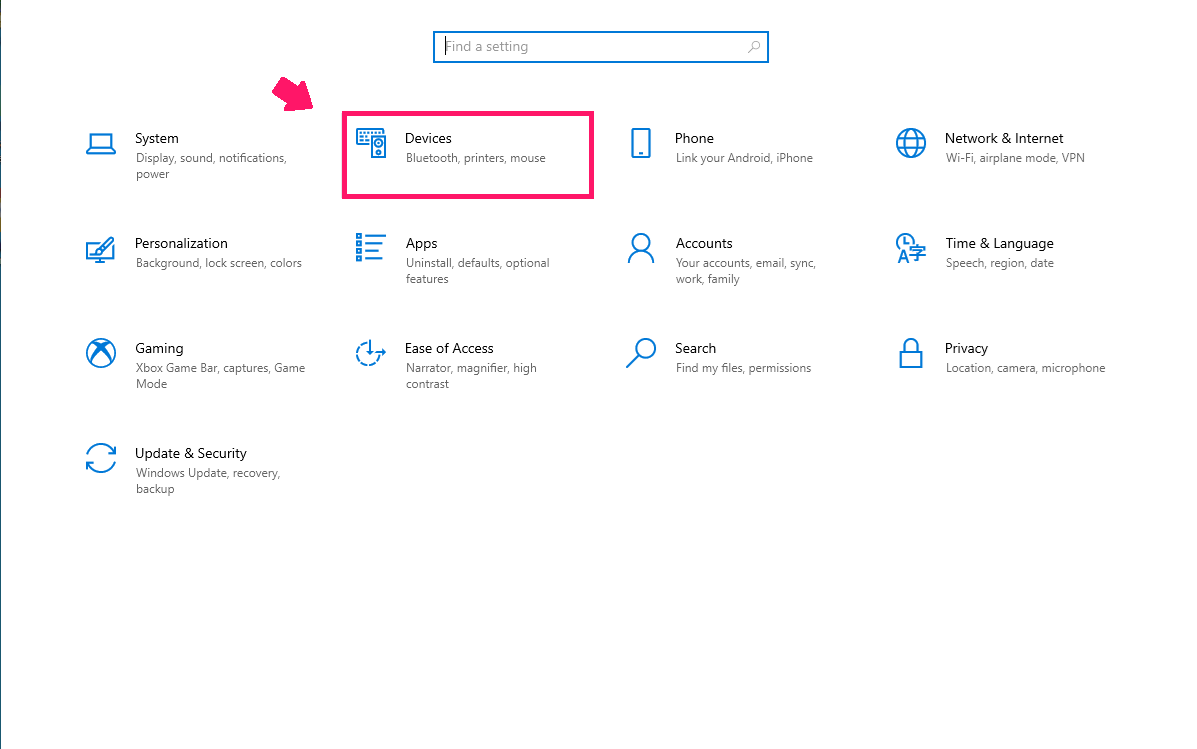Open Apps settings title
The width and height of the screenshot is (1197, 749).
click(x=421, y=244)
